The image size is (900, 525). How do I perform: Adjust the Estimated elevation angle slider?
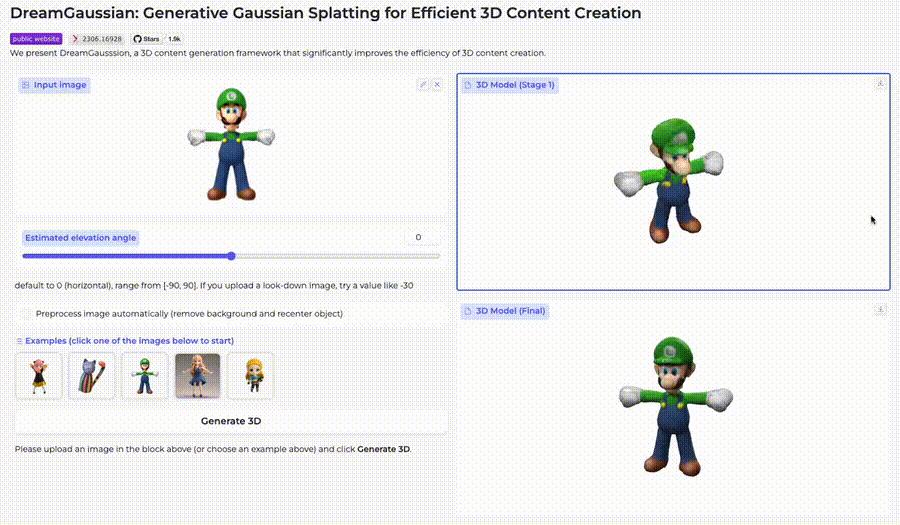231,256
